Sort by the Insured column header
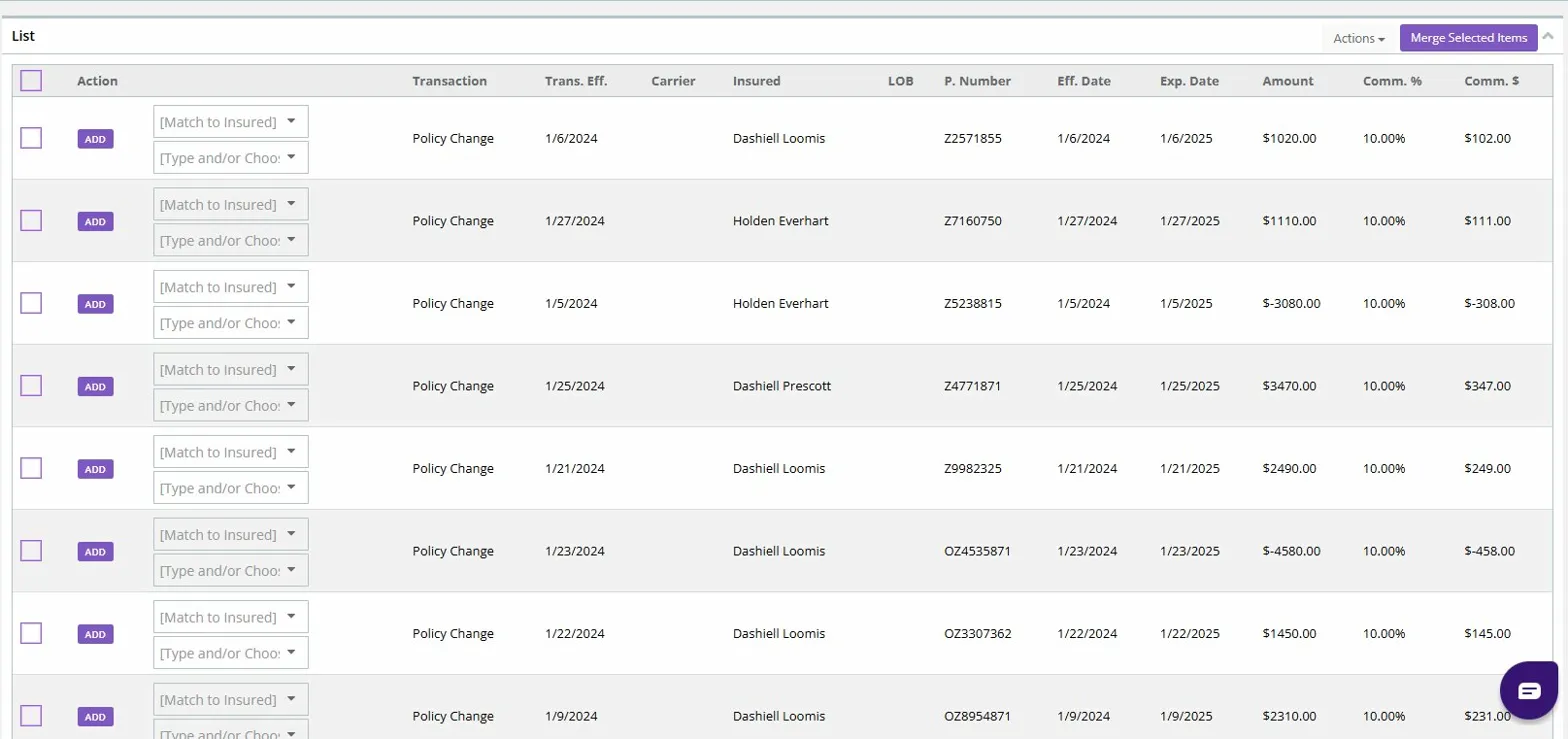 [756, 81]
